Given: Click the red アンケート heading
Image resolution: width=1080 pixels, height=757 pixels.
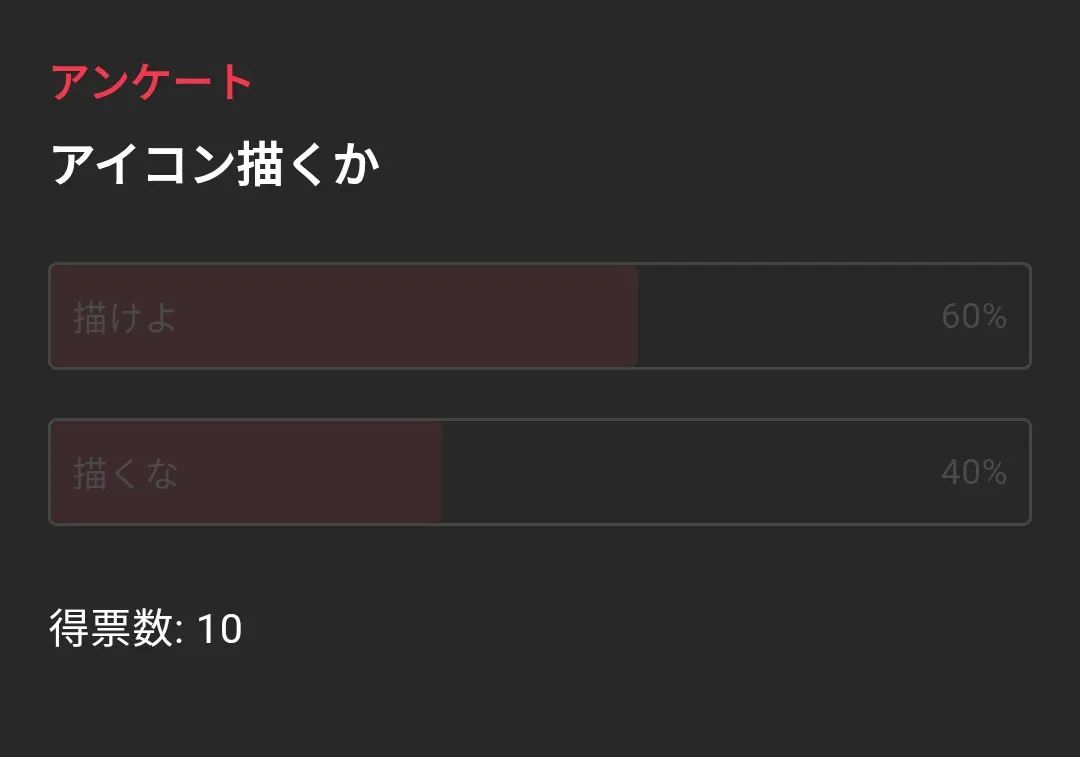Looking at the screenshot, I should pos(152,83).
